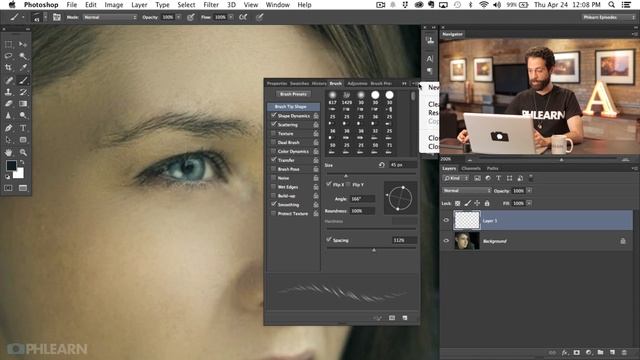This screenshot has height=360, width=640.
Task: Filter layers by type layers
Action: [x=498, y=178]
